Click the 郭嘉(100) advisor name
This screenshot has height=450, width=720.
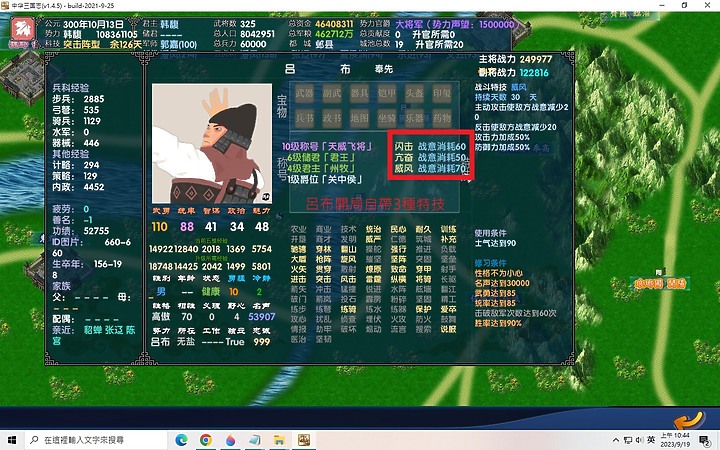pos(179,45)
